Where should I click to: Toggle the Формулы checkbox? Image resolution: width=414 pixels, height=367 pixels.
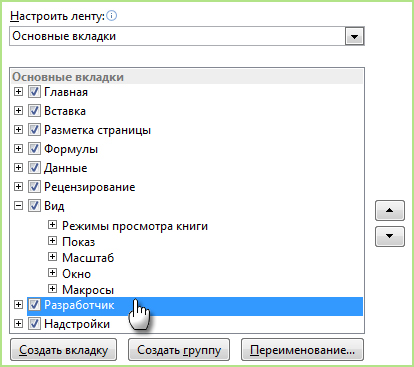pyautogui.click(x=34, y=149)
